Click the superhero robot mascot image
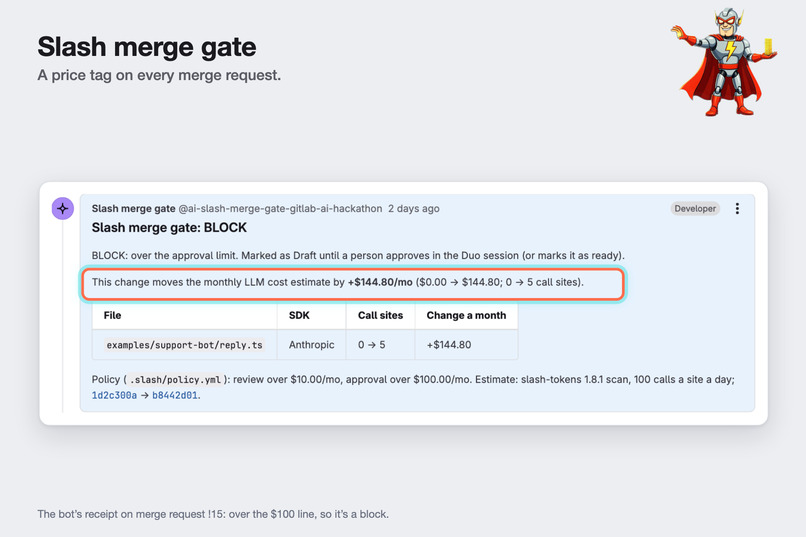The image size is (806, 537). pyautogui.click(x=724, y=62)
